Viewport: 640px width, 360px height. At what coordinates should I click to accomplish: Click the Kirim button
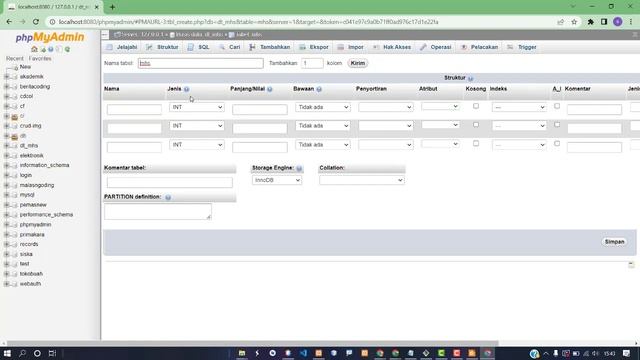(358, 63)
